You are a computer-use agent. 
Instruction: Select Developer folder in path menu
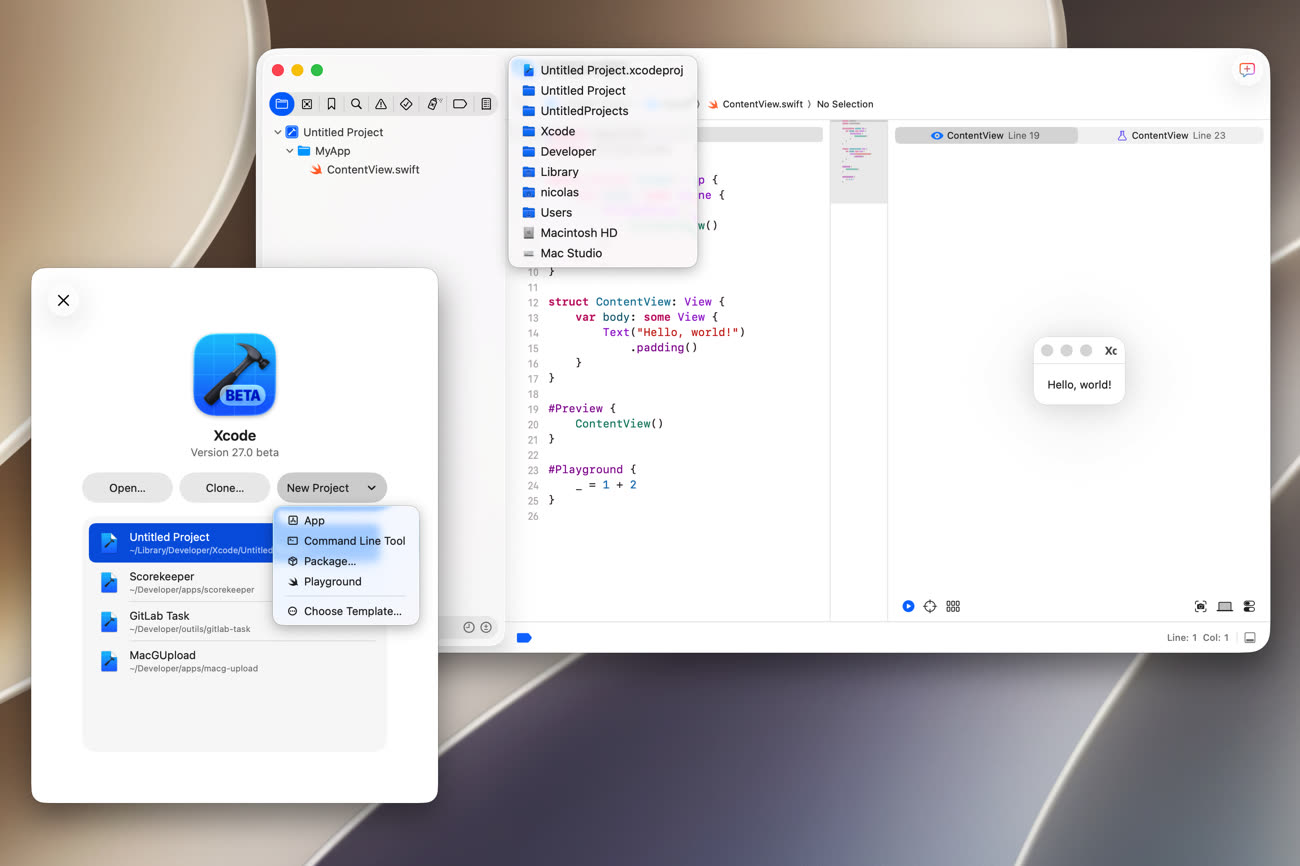603,151
